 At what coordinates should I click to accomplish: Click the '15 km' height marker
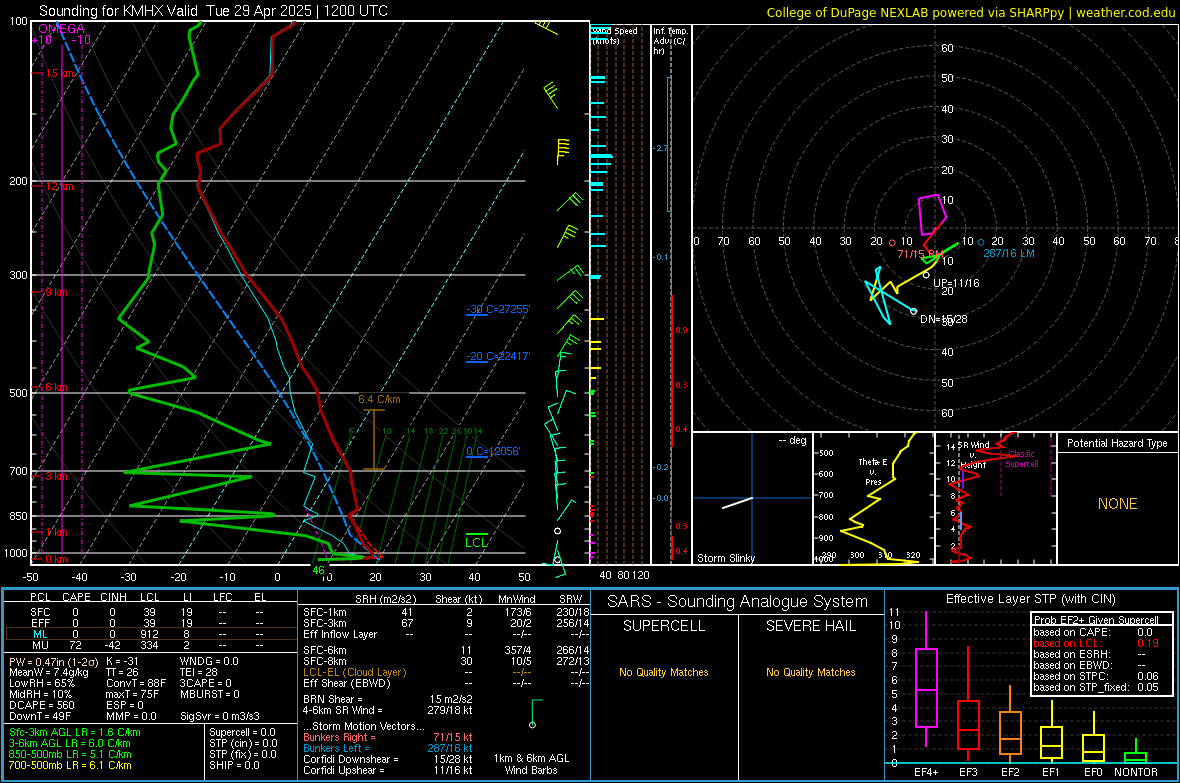point(61,73)
